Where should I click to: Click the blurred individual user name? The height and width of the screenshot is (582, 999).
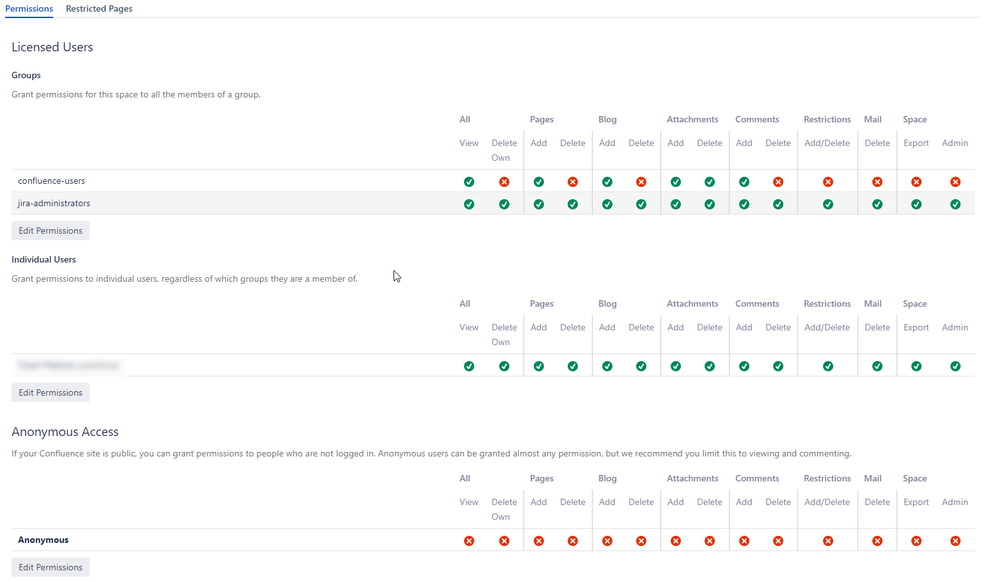(68, 365)
